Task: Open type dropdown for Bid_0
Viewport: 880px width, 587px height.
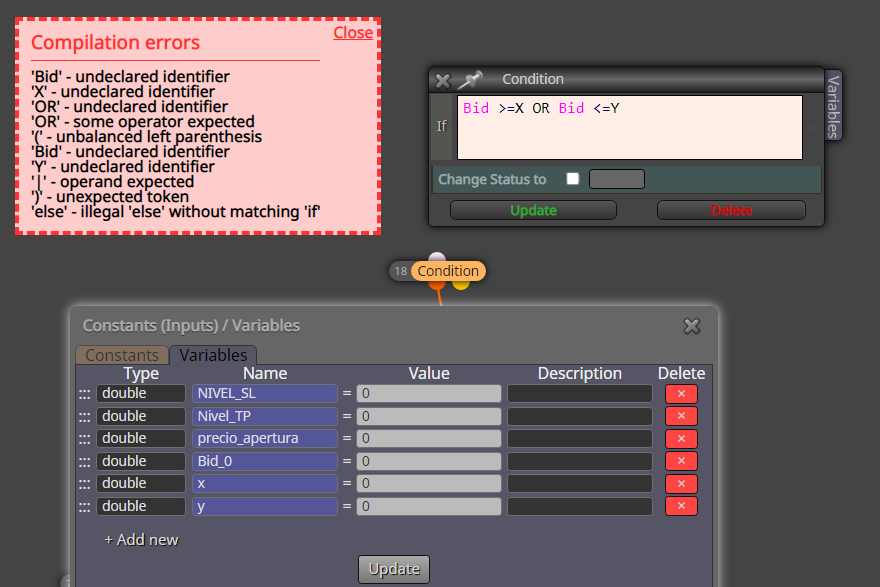Action: 141,461
